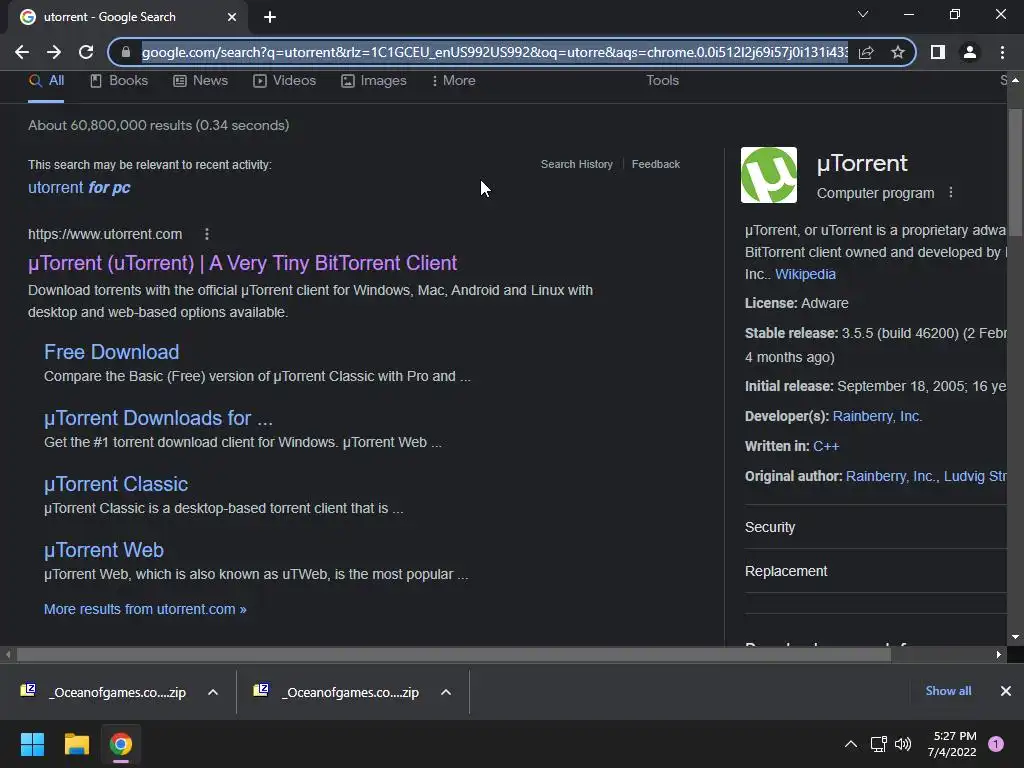Open the µTorrent Classic sitelink
This screenshot has width=1024, height=768.
pos(116,484)
